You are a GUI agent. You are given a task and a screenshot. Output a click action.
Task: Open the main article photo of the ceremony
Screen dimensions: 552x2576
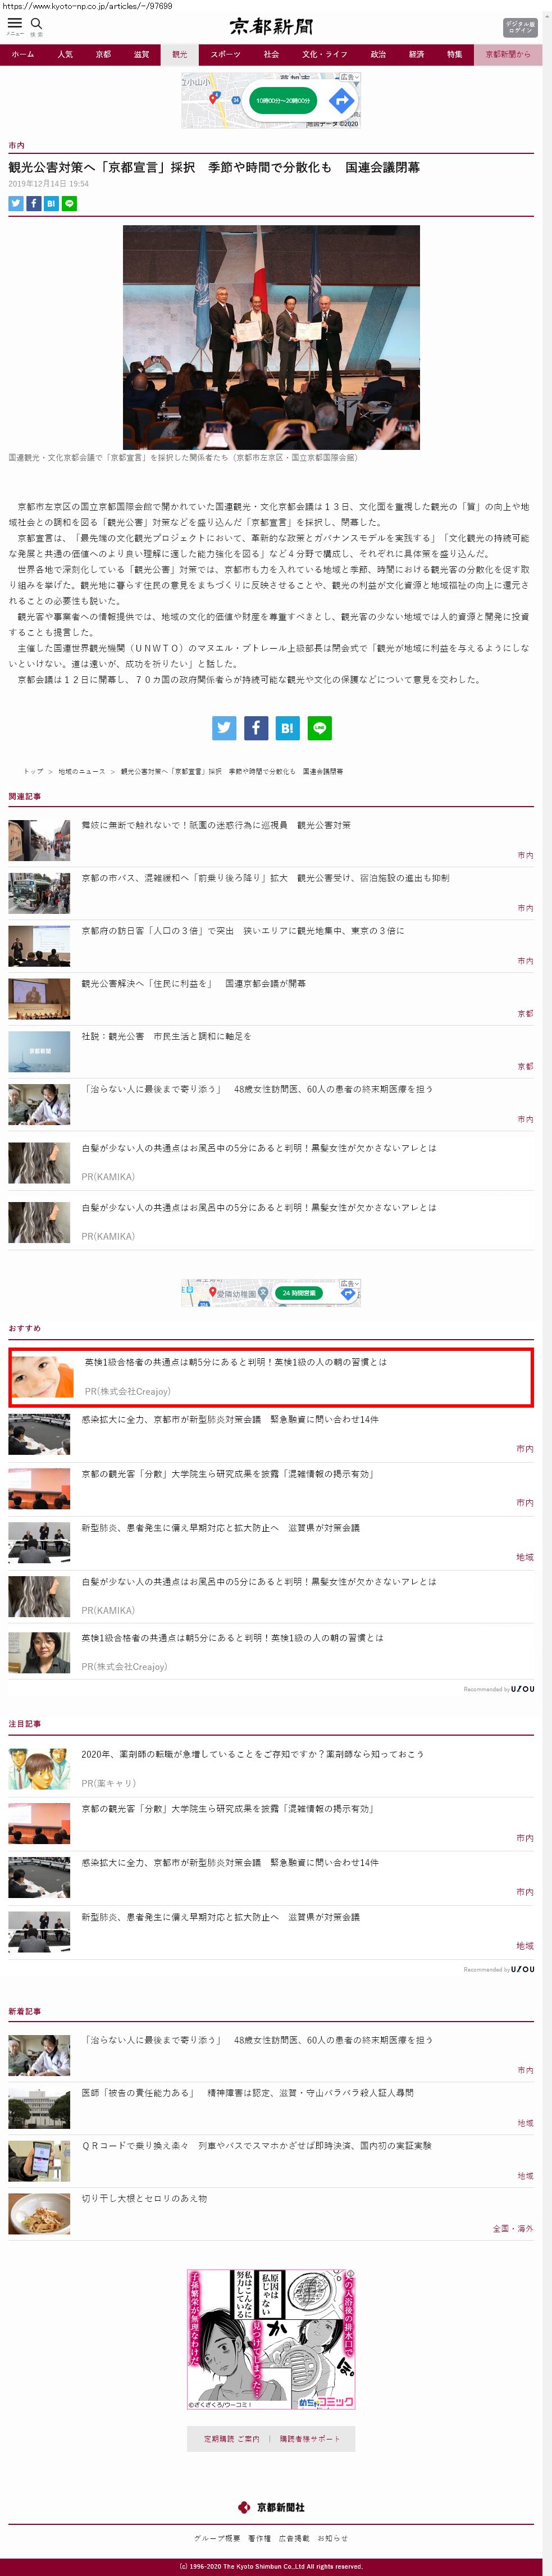pyautogui.click(x=271, y=337)
